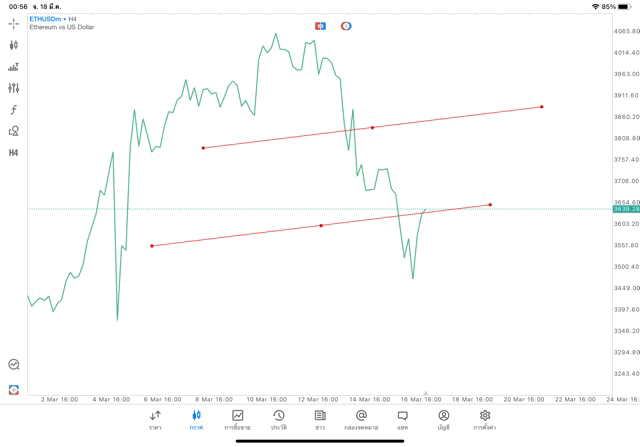
Task: Select the crosshair cursor tool
Action: coord(14,23)
